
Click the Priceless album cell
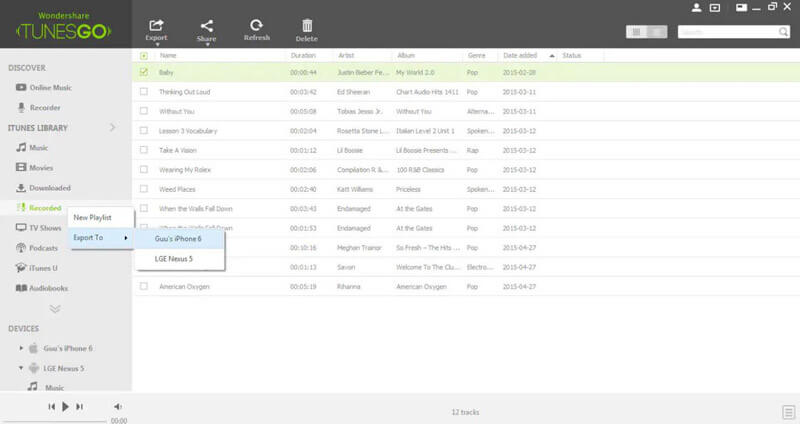[408, 189]
